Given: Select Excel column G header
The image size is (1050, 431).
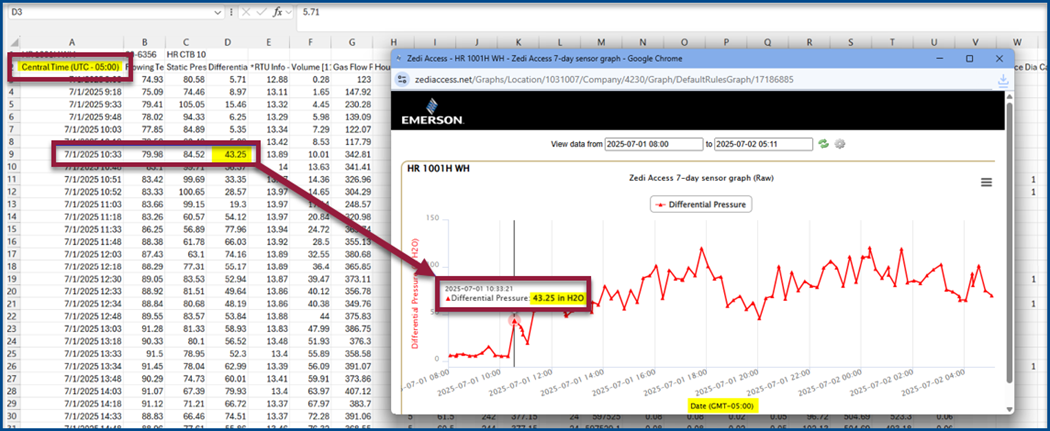Looking at the screenshot, I should coord(352,42).
